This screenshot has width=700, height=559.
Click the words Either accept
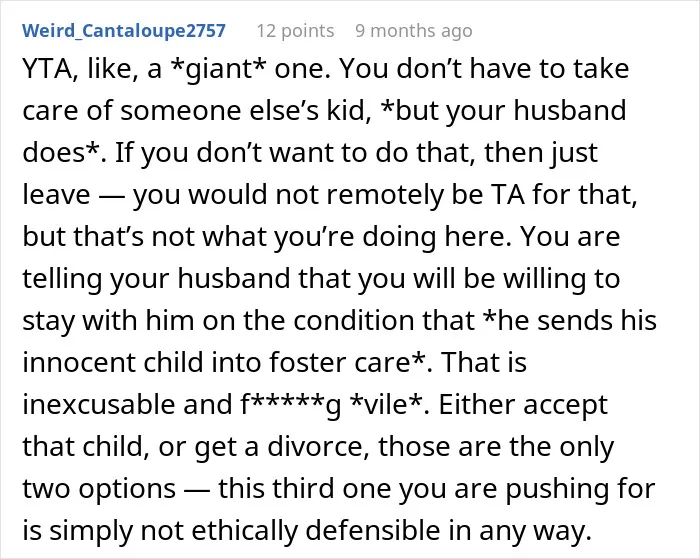click(x=523, y=405)
